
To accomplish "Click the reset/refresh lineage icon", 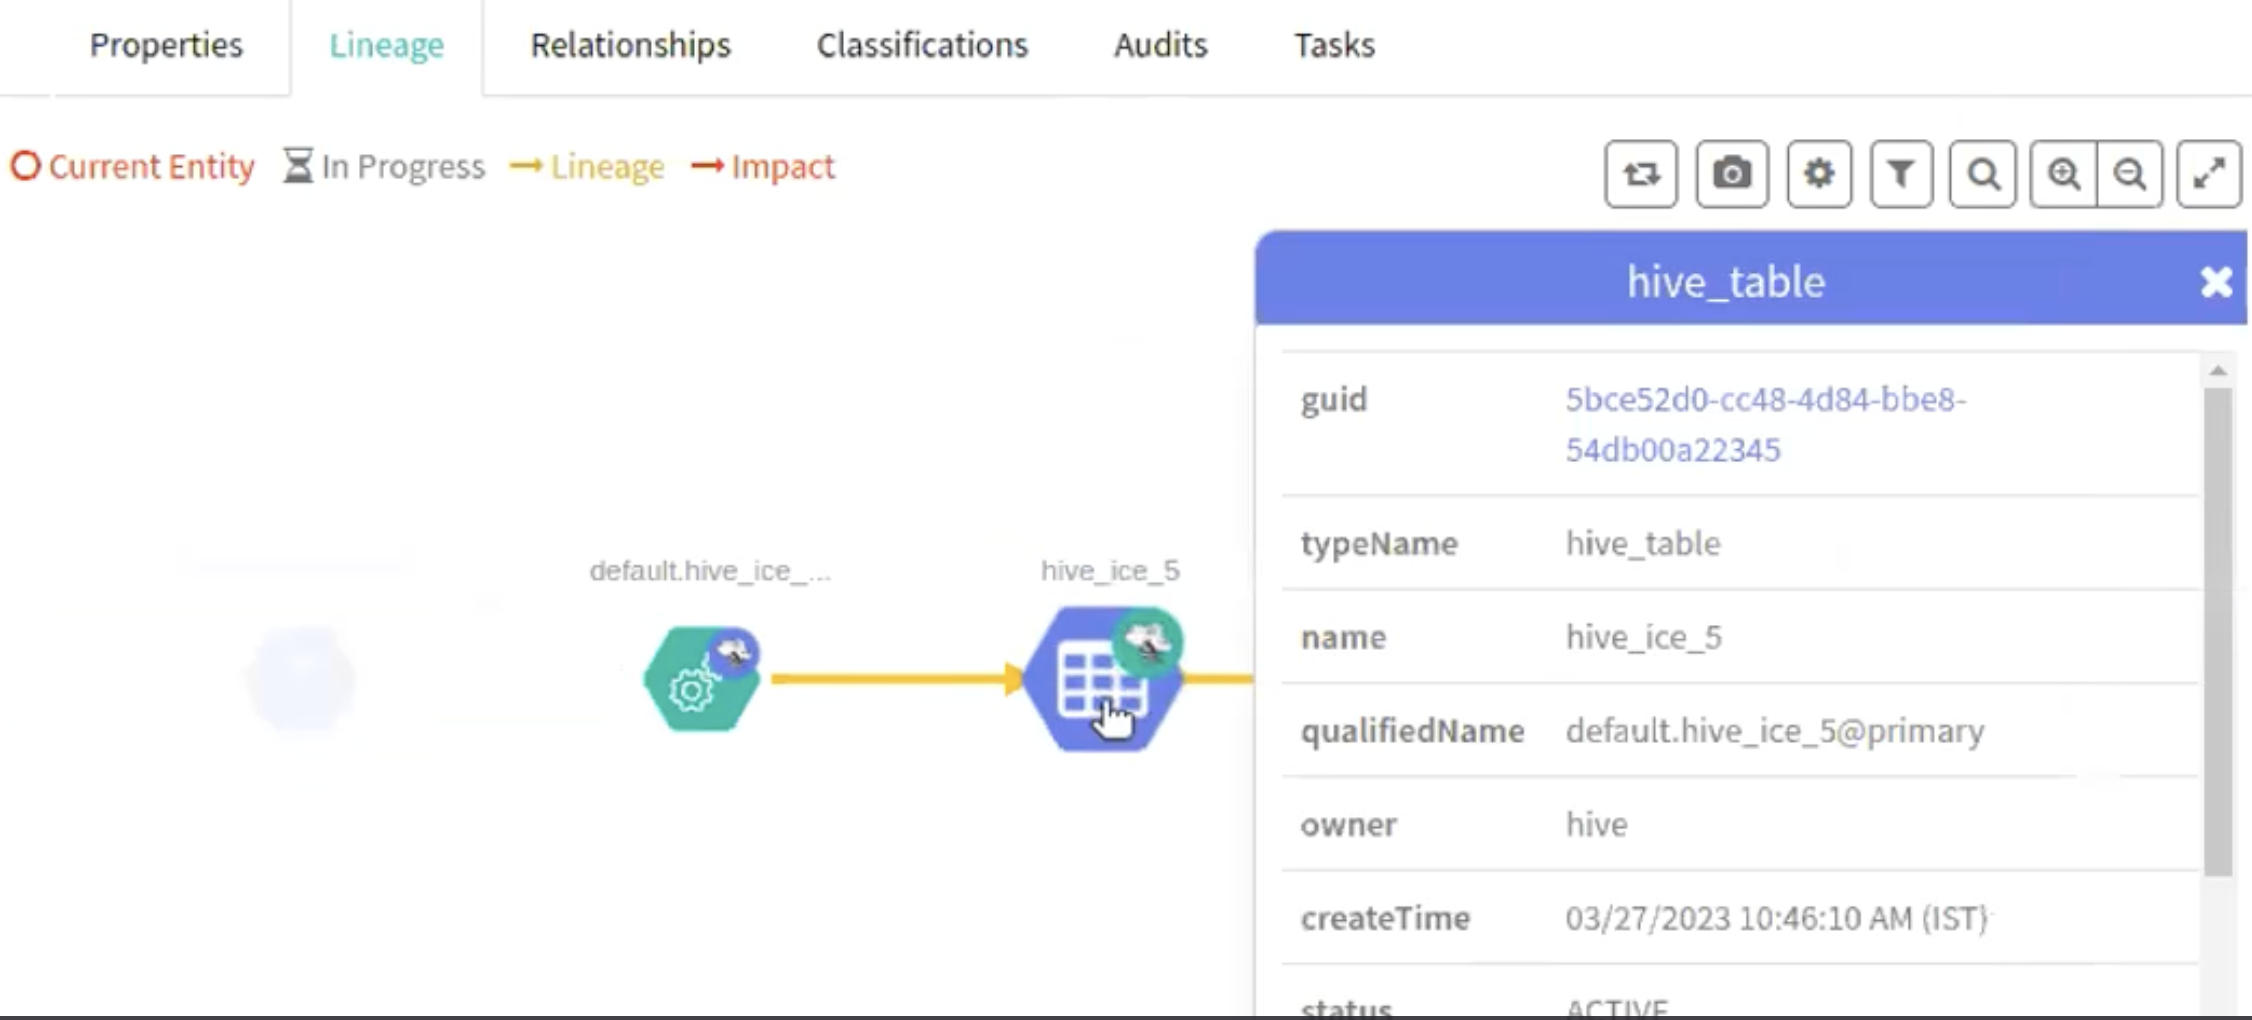I will (1640, 174).
